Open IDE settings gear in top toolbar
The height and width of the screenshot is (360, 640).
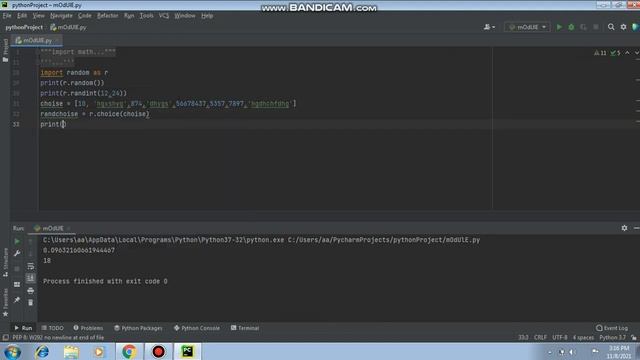[x=623, y=27]
